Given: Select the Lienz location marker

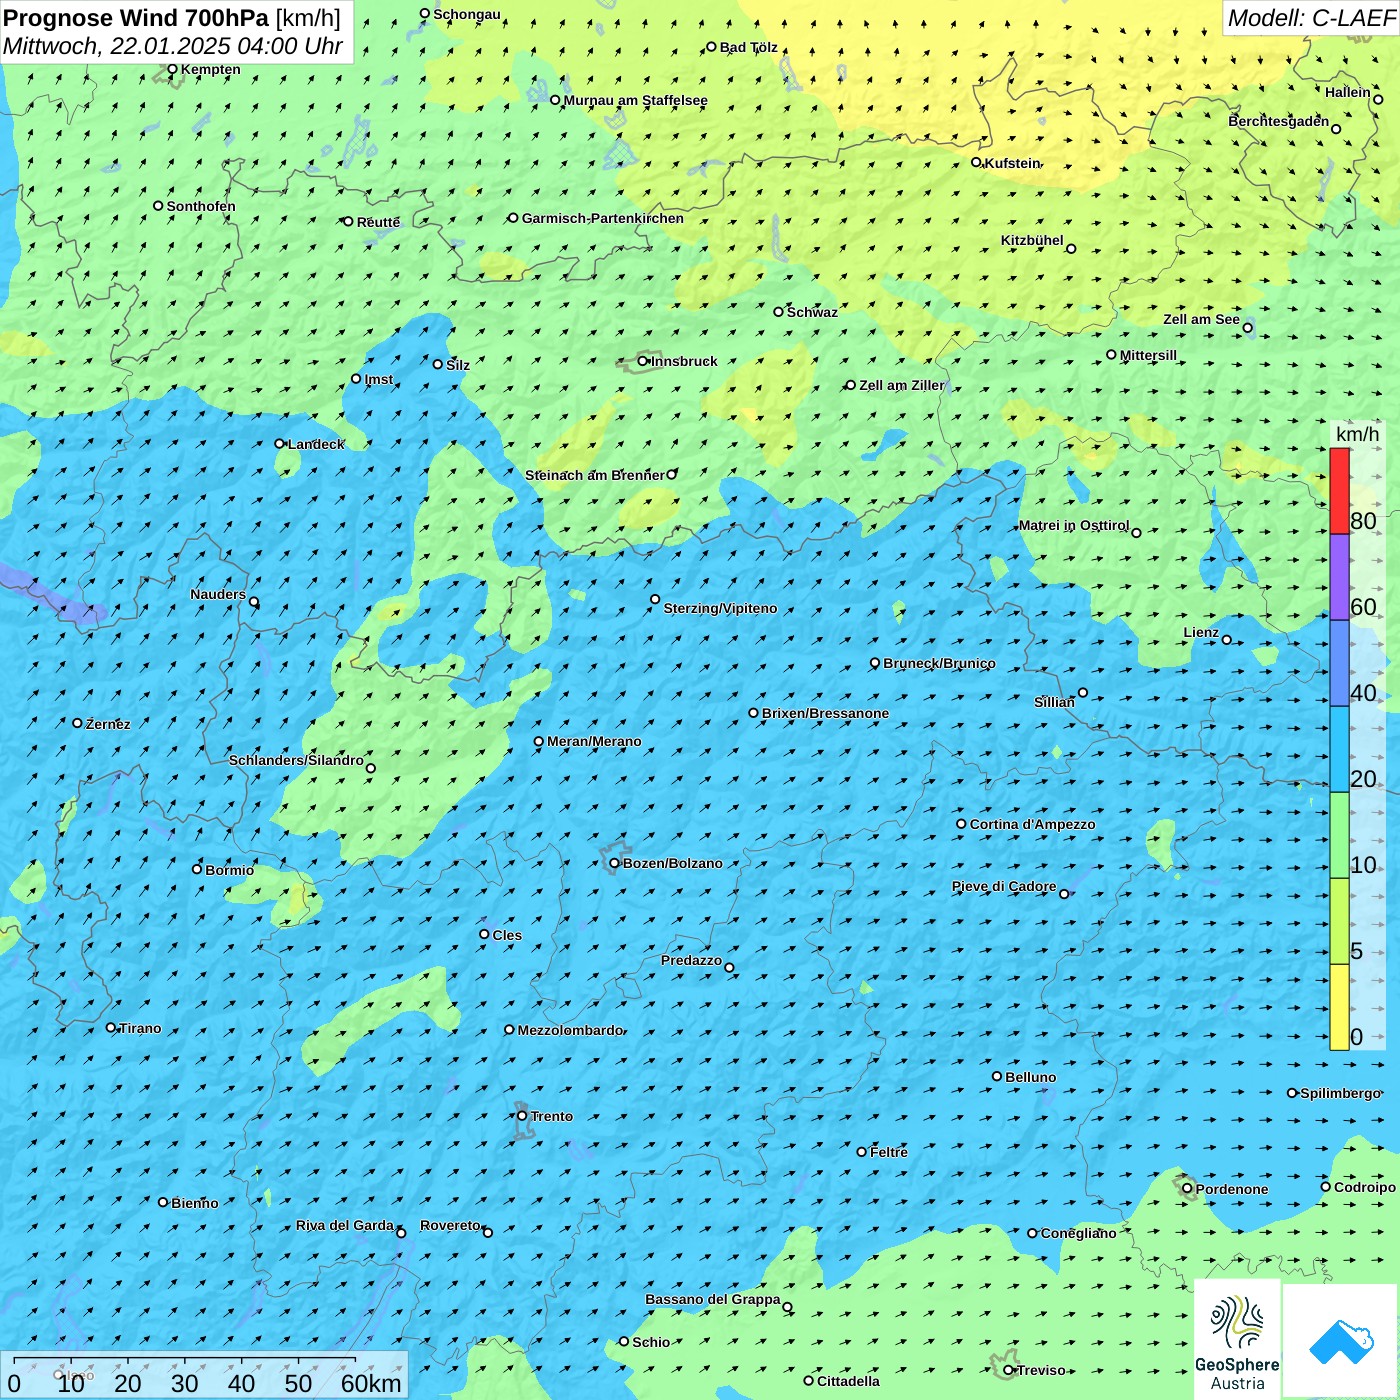Looking at the screenshot, I should tap(1227, 640).
